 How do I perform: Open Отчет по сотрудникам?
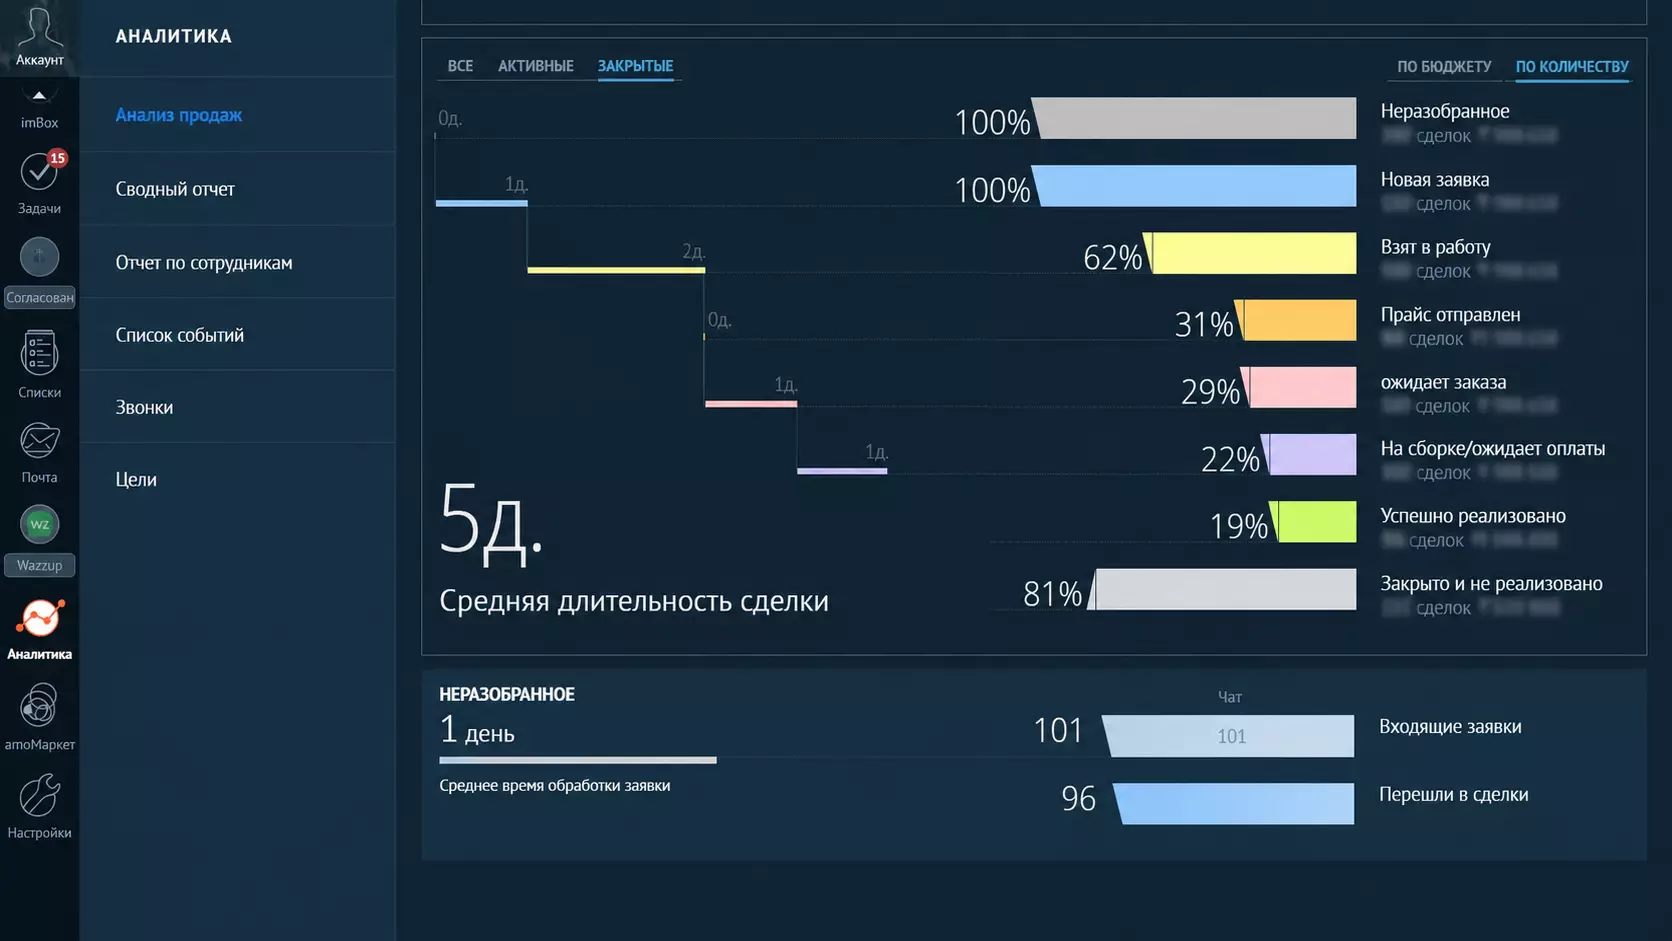[204, 263]
